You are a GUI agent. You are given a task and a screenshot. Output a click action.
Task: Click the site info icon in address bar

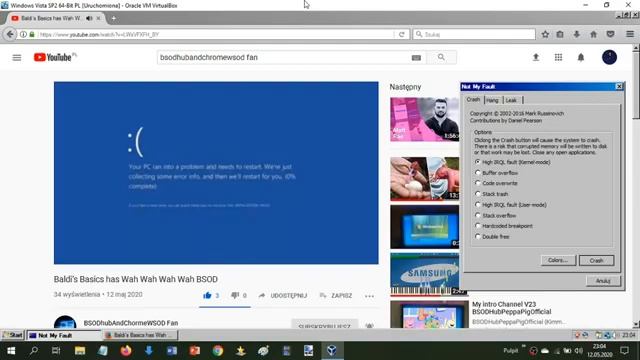[23, 34]
